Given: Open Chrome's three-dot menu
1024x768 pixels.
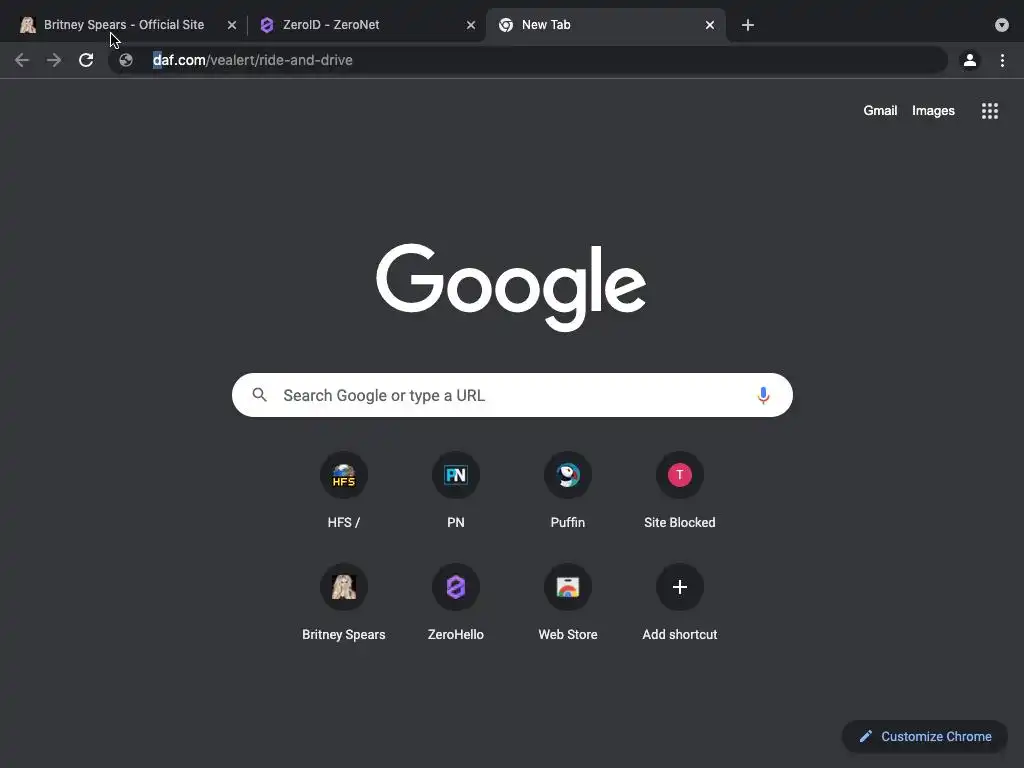Looking at the screenshot, I should [1002, 60].
